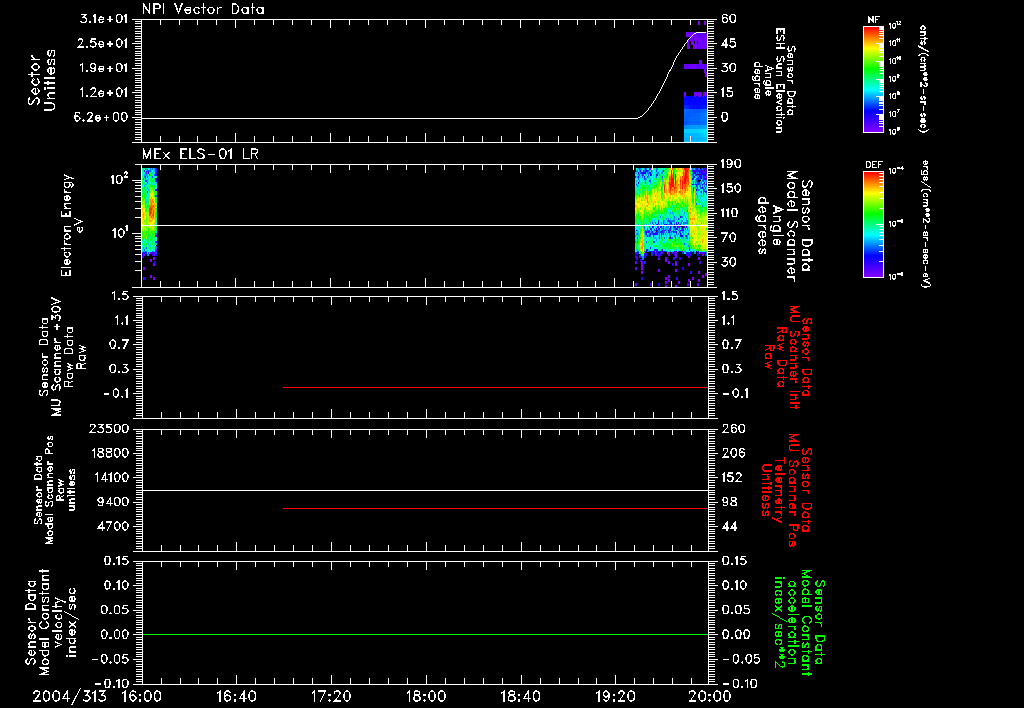Click the 16:40 time tick label
1024x708 pixels.
236,696
